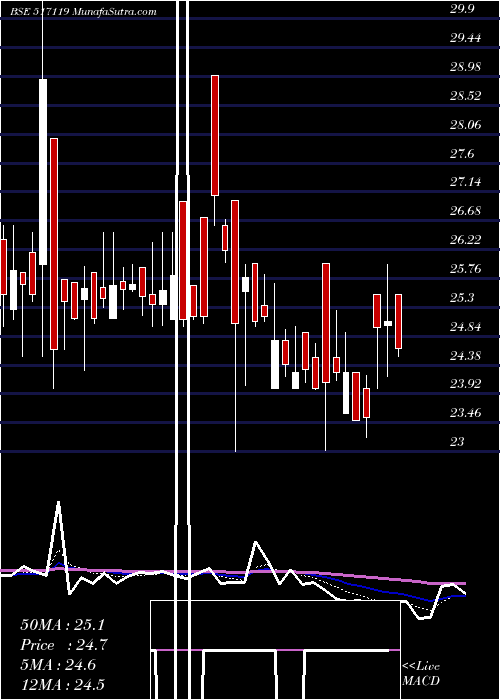Click the 23.46 price axis label
The width and height of the screenshot is (500, 700).
tap(465, 413)
